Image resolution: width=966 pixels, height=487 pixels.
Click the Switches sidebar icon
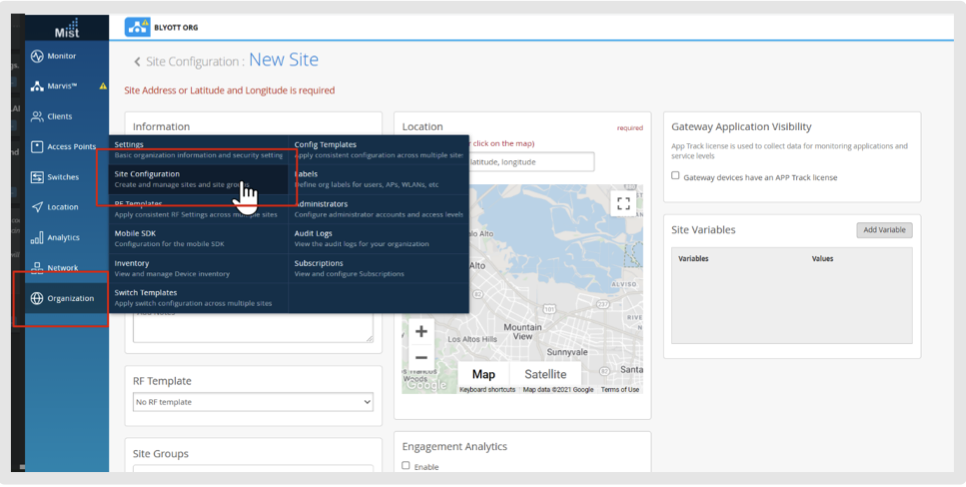37,177
